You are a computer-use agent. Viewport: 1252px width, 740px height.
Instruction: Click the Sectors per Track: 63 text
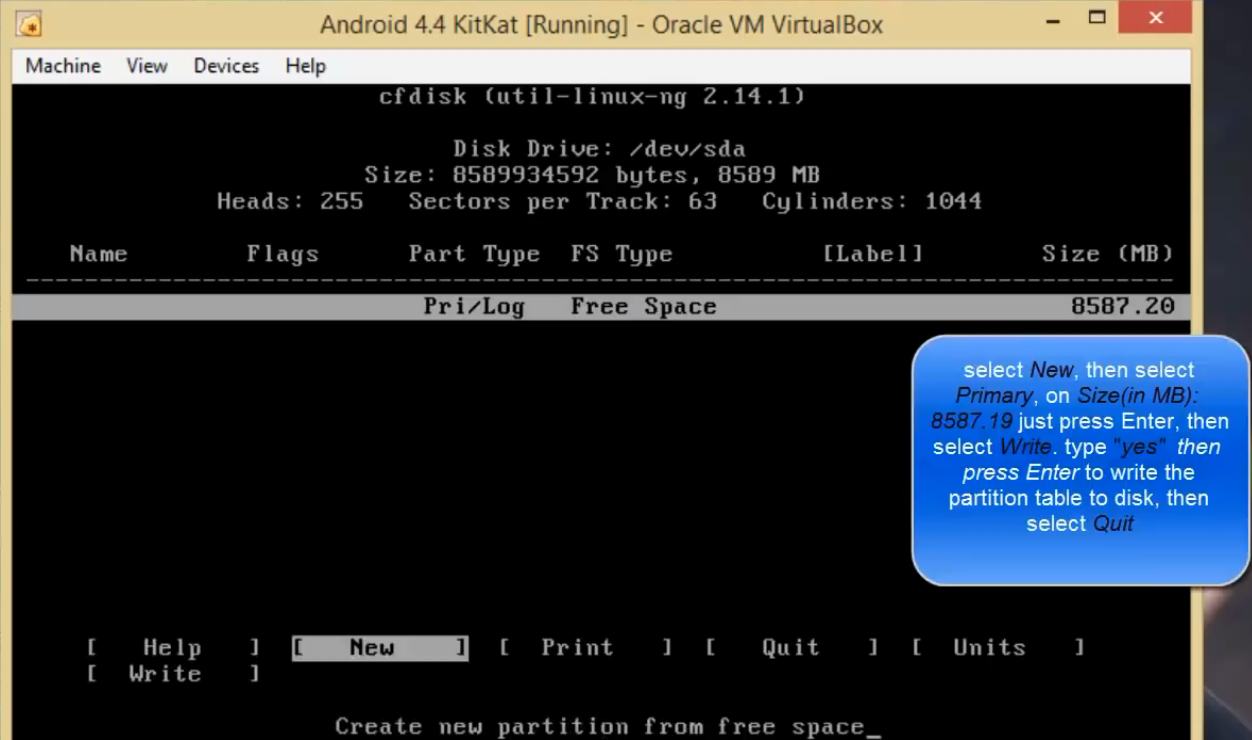tap(563, 201)
